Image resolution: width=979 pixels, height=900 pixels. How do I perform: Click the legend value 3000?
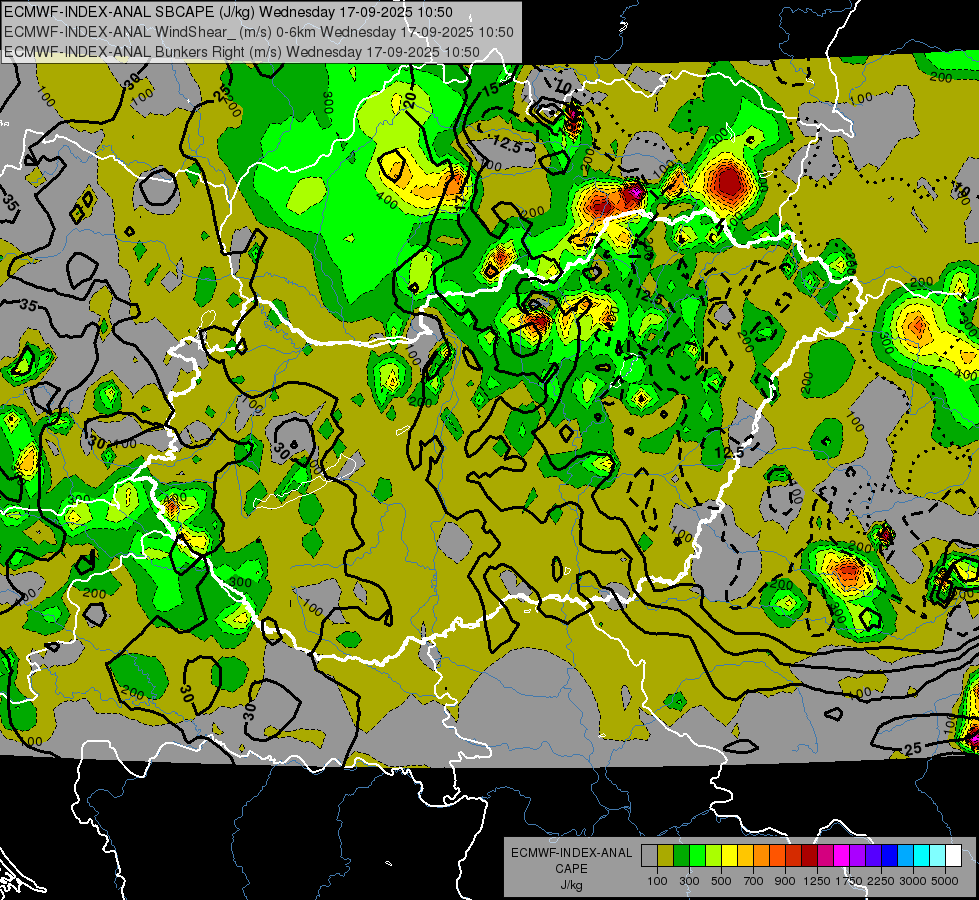pos(913,881)
